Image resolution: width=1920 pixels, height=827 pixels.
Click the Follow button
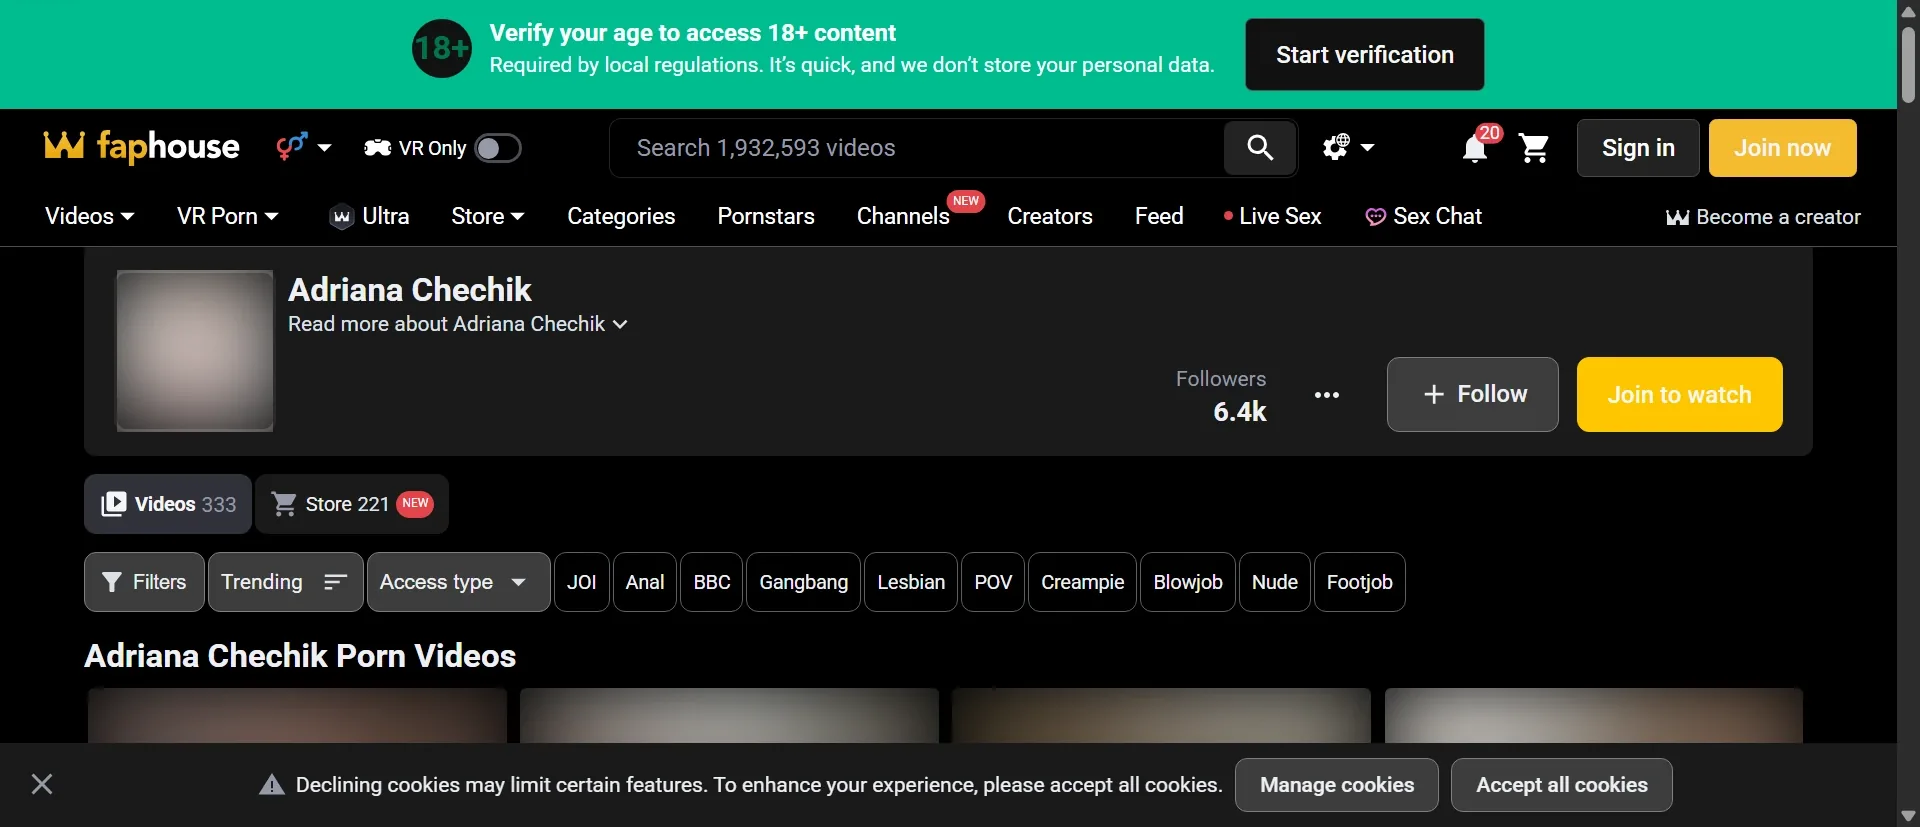click(x=1472, y=394)
